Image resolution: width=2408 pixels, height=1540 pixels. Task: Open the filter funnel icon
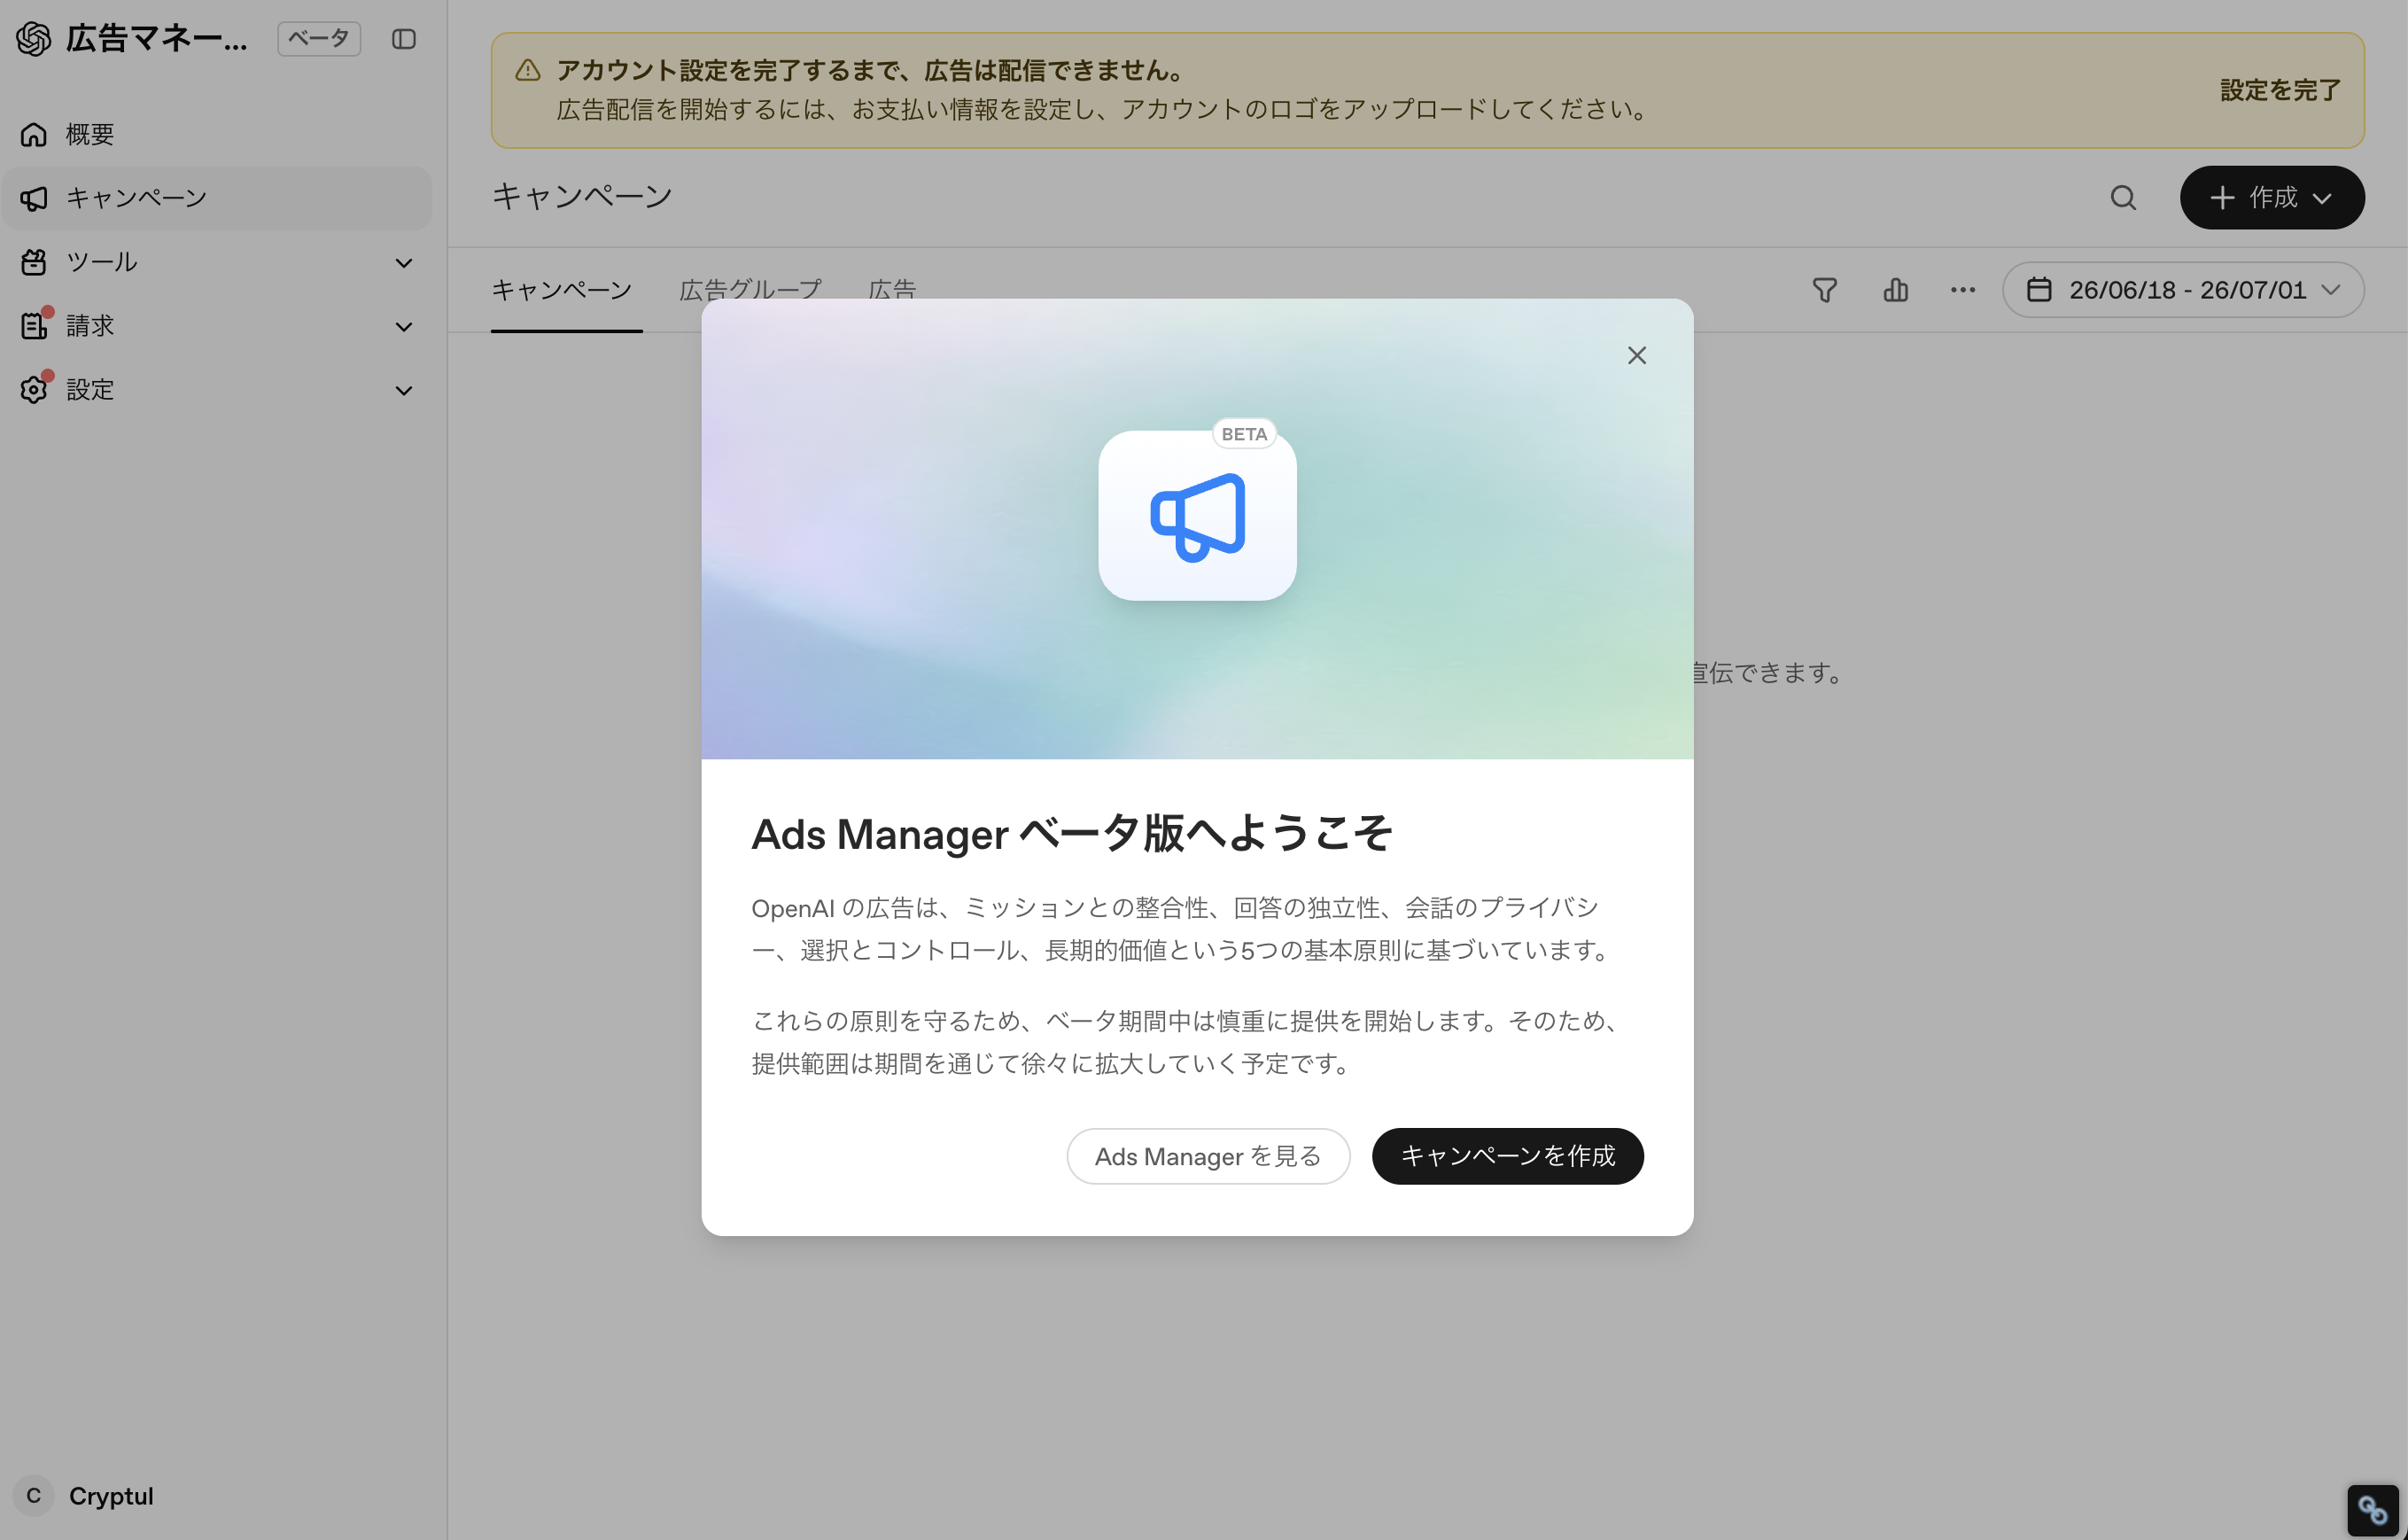pos(1825,290)
